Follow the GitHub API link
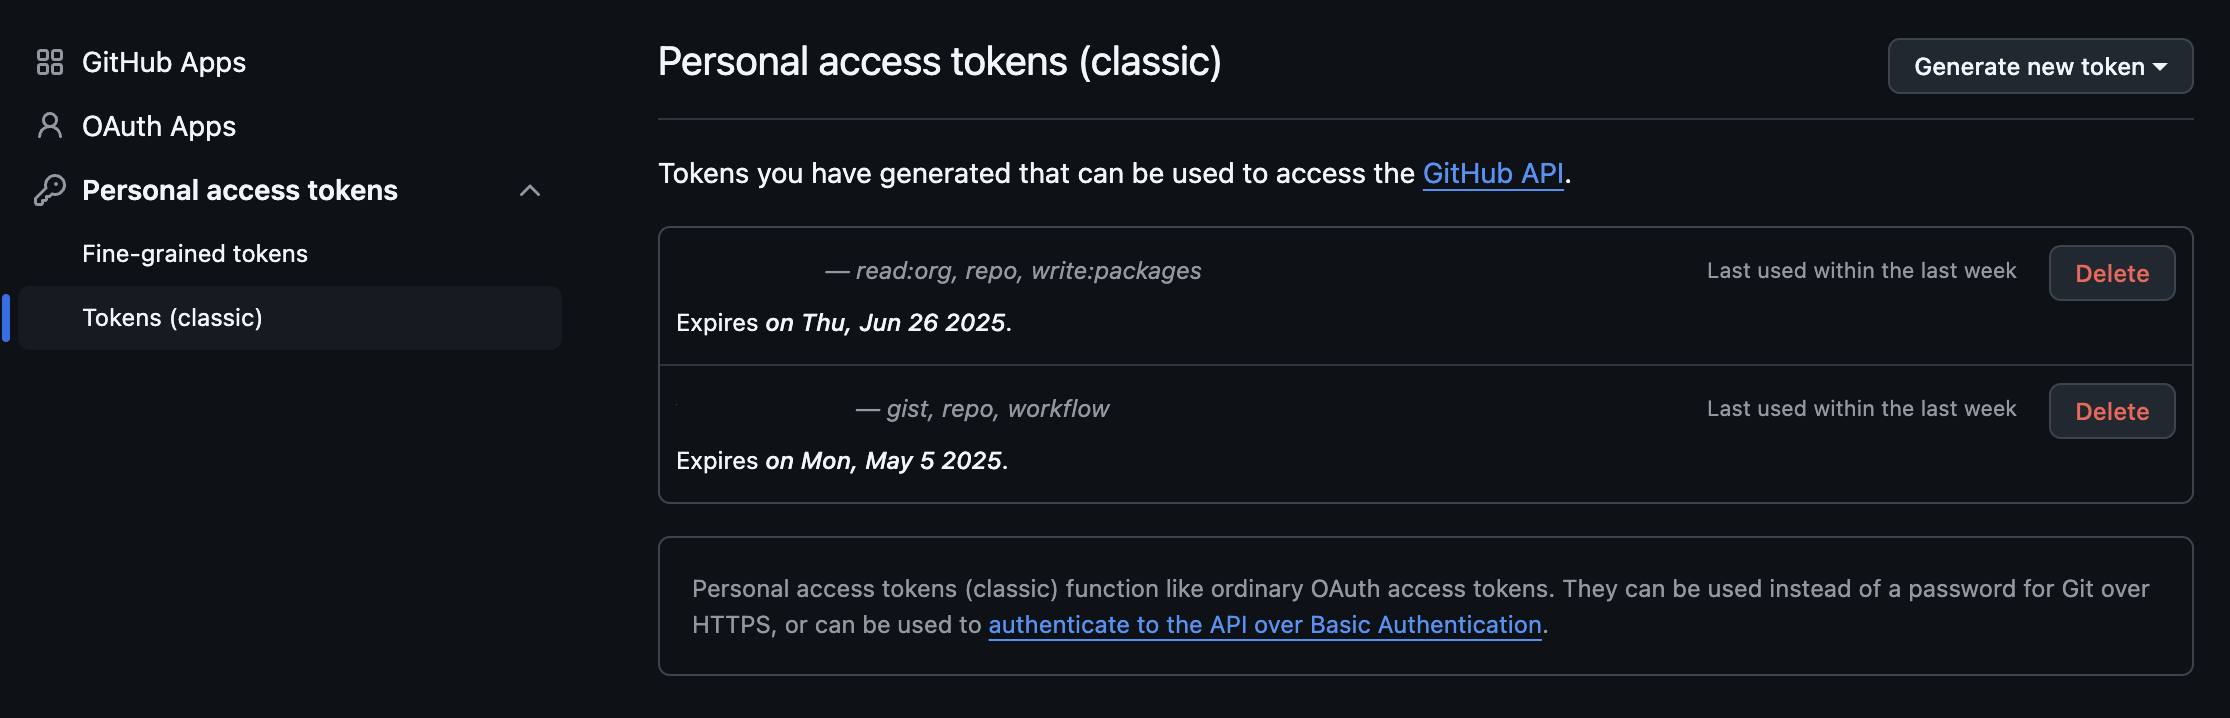Viewport: 2230px width, 718px height. pyautogui.click(x=1493, y=174)
